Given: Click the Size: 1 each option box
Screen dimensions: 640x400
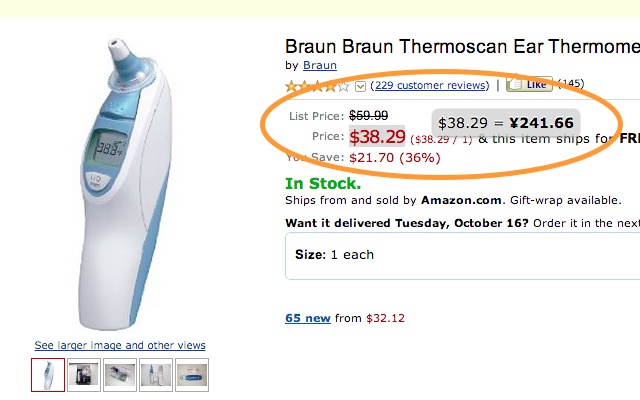Looking at the screenshot, I should (462, 256).
